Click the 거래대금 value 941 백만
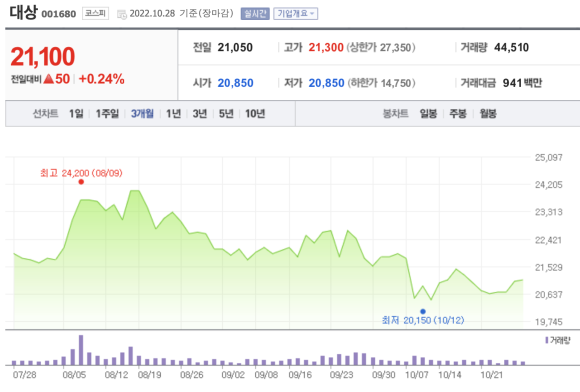The width and height of the screenshot is (580, 392). click(x=522, y=83)
